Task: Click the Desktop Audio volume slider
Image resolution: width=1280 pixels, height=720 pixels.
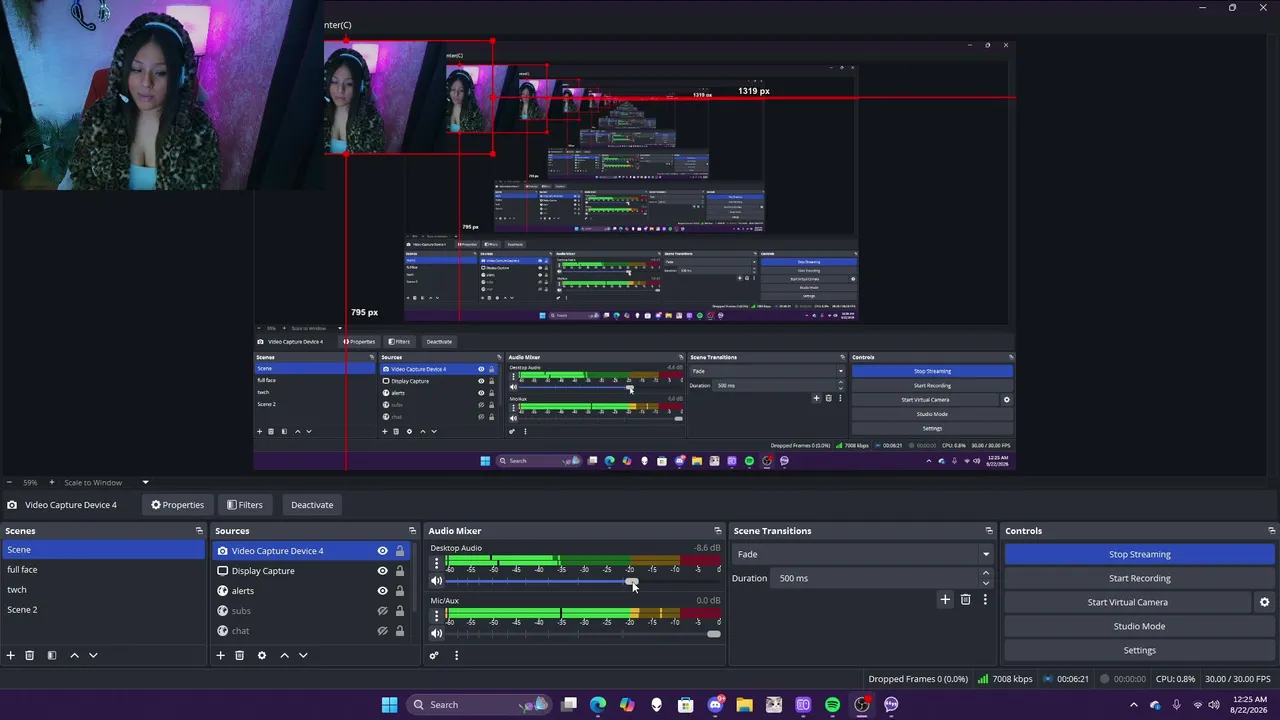Action: 583,581
